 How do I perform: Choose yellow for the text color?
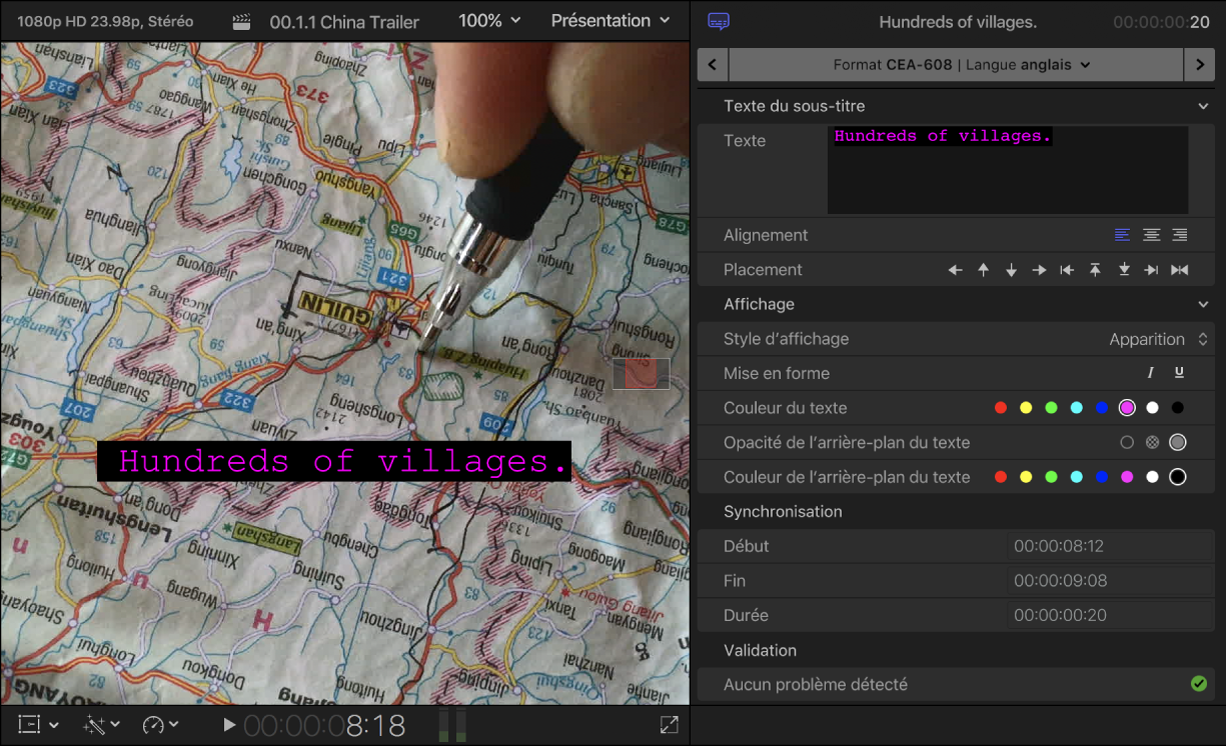pyautogui.click(x=1025, y=407)
